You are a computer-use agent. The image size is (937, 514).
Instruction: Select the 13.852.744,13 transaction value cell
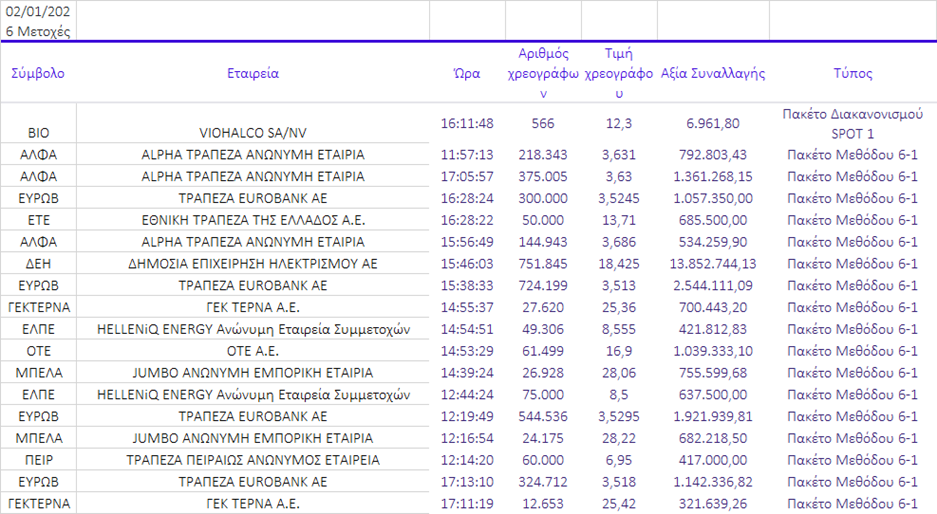click(x=713, y=264)
